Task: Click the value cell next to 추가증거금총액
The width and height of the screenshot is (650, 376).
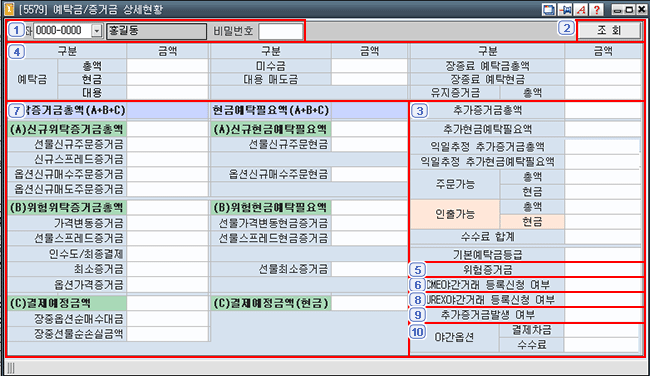Action: pos(603,111)
